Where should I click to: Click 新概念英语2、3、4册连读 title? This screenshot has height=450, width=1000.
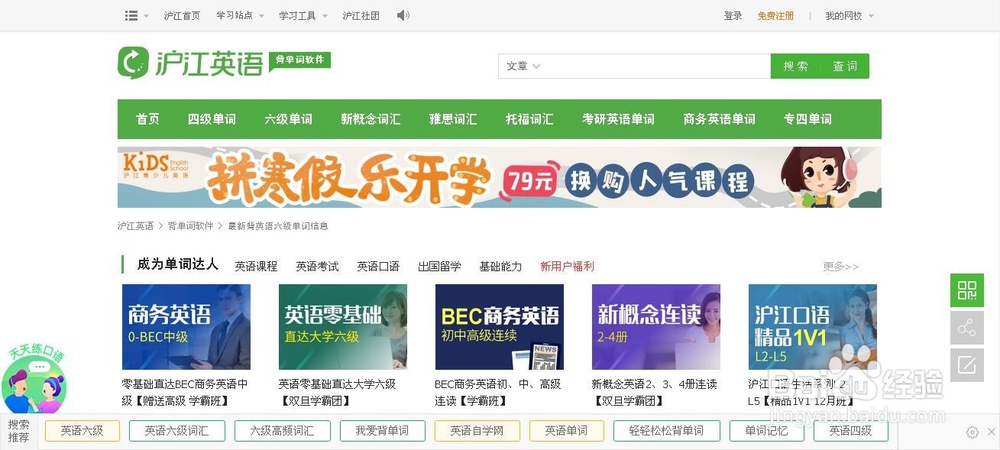654,393
